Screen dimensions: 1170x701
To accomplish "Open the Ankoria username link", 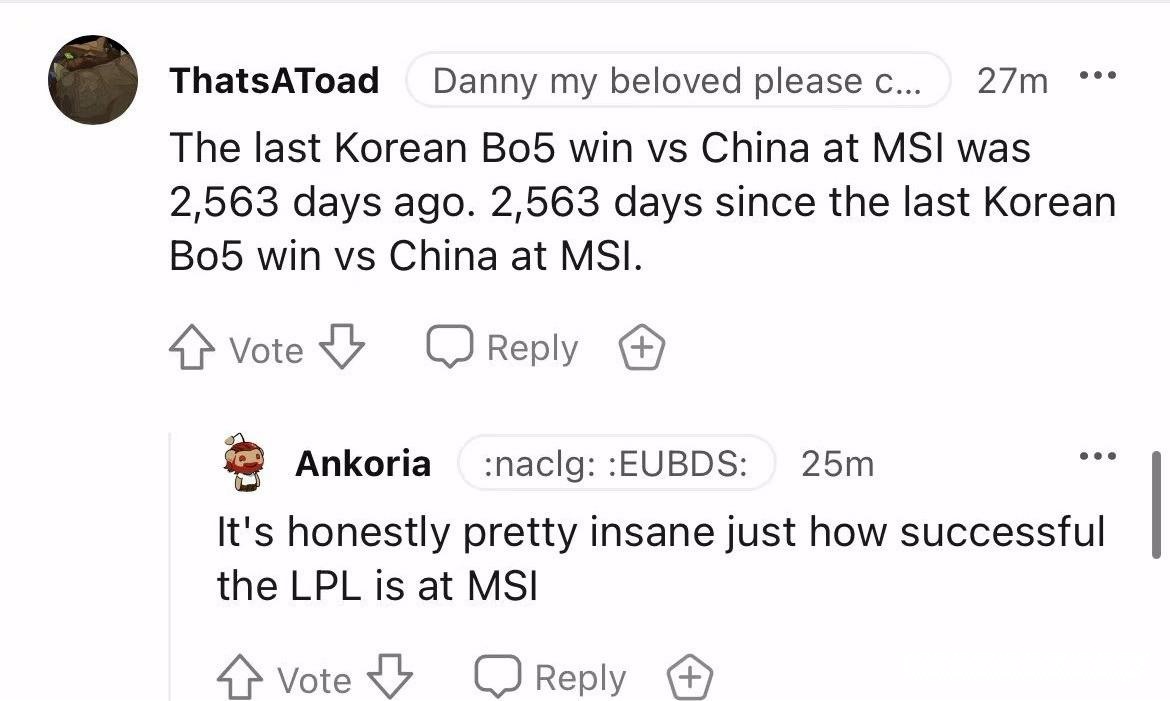I will tap(363, 463).
